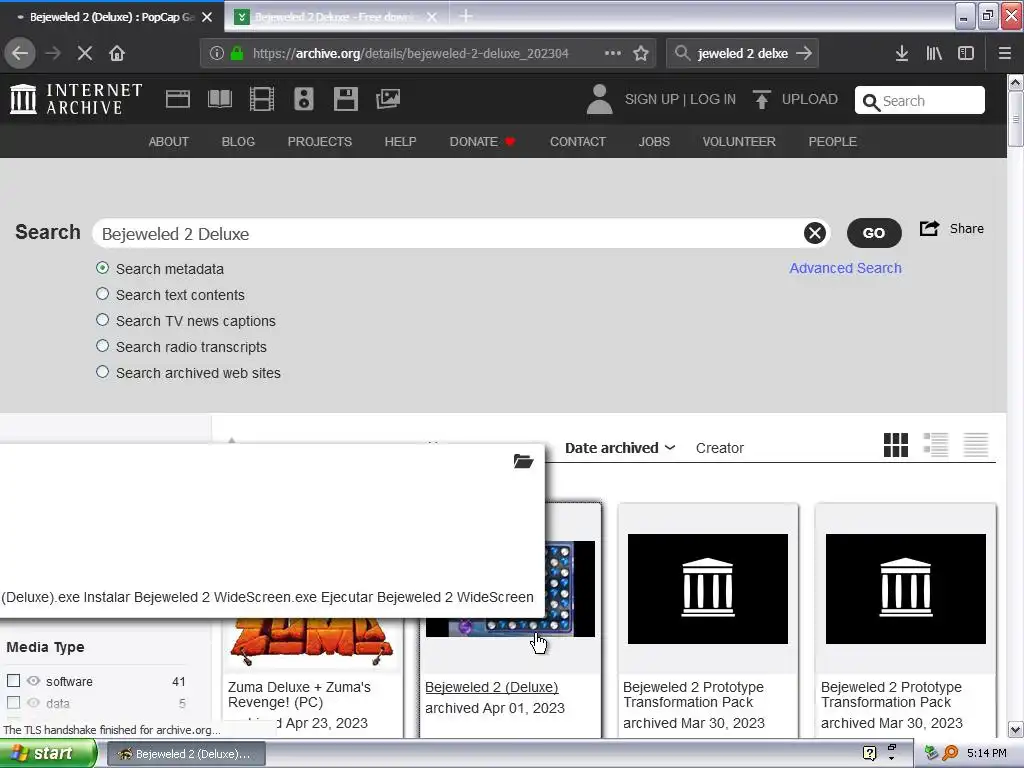Click the vertical scrollbar down arrow
1024x768 pixels.
tap(1016, 729)
